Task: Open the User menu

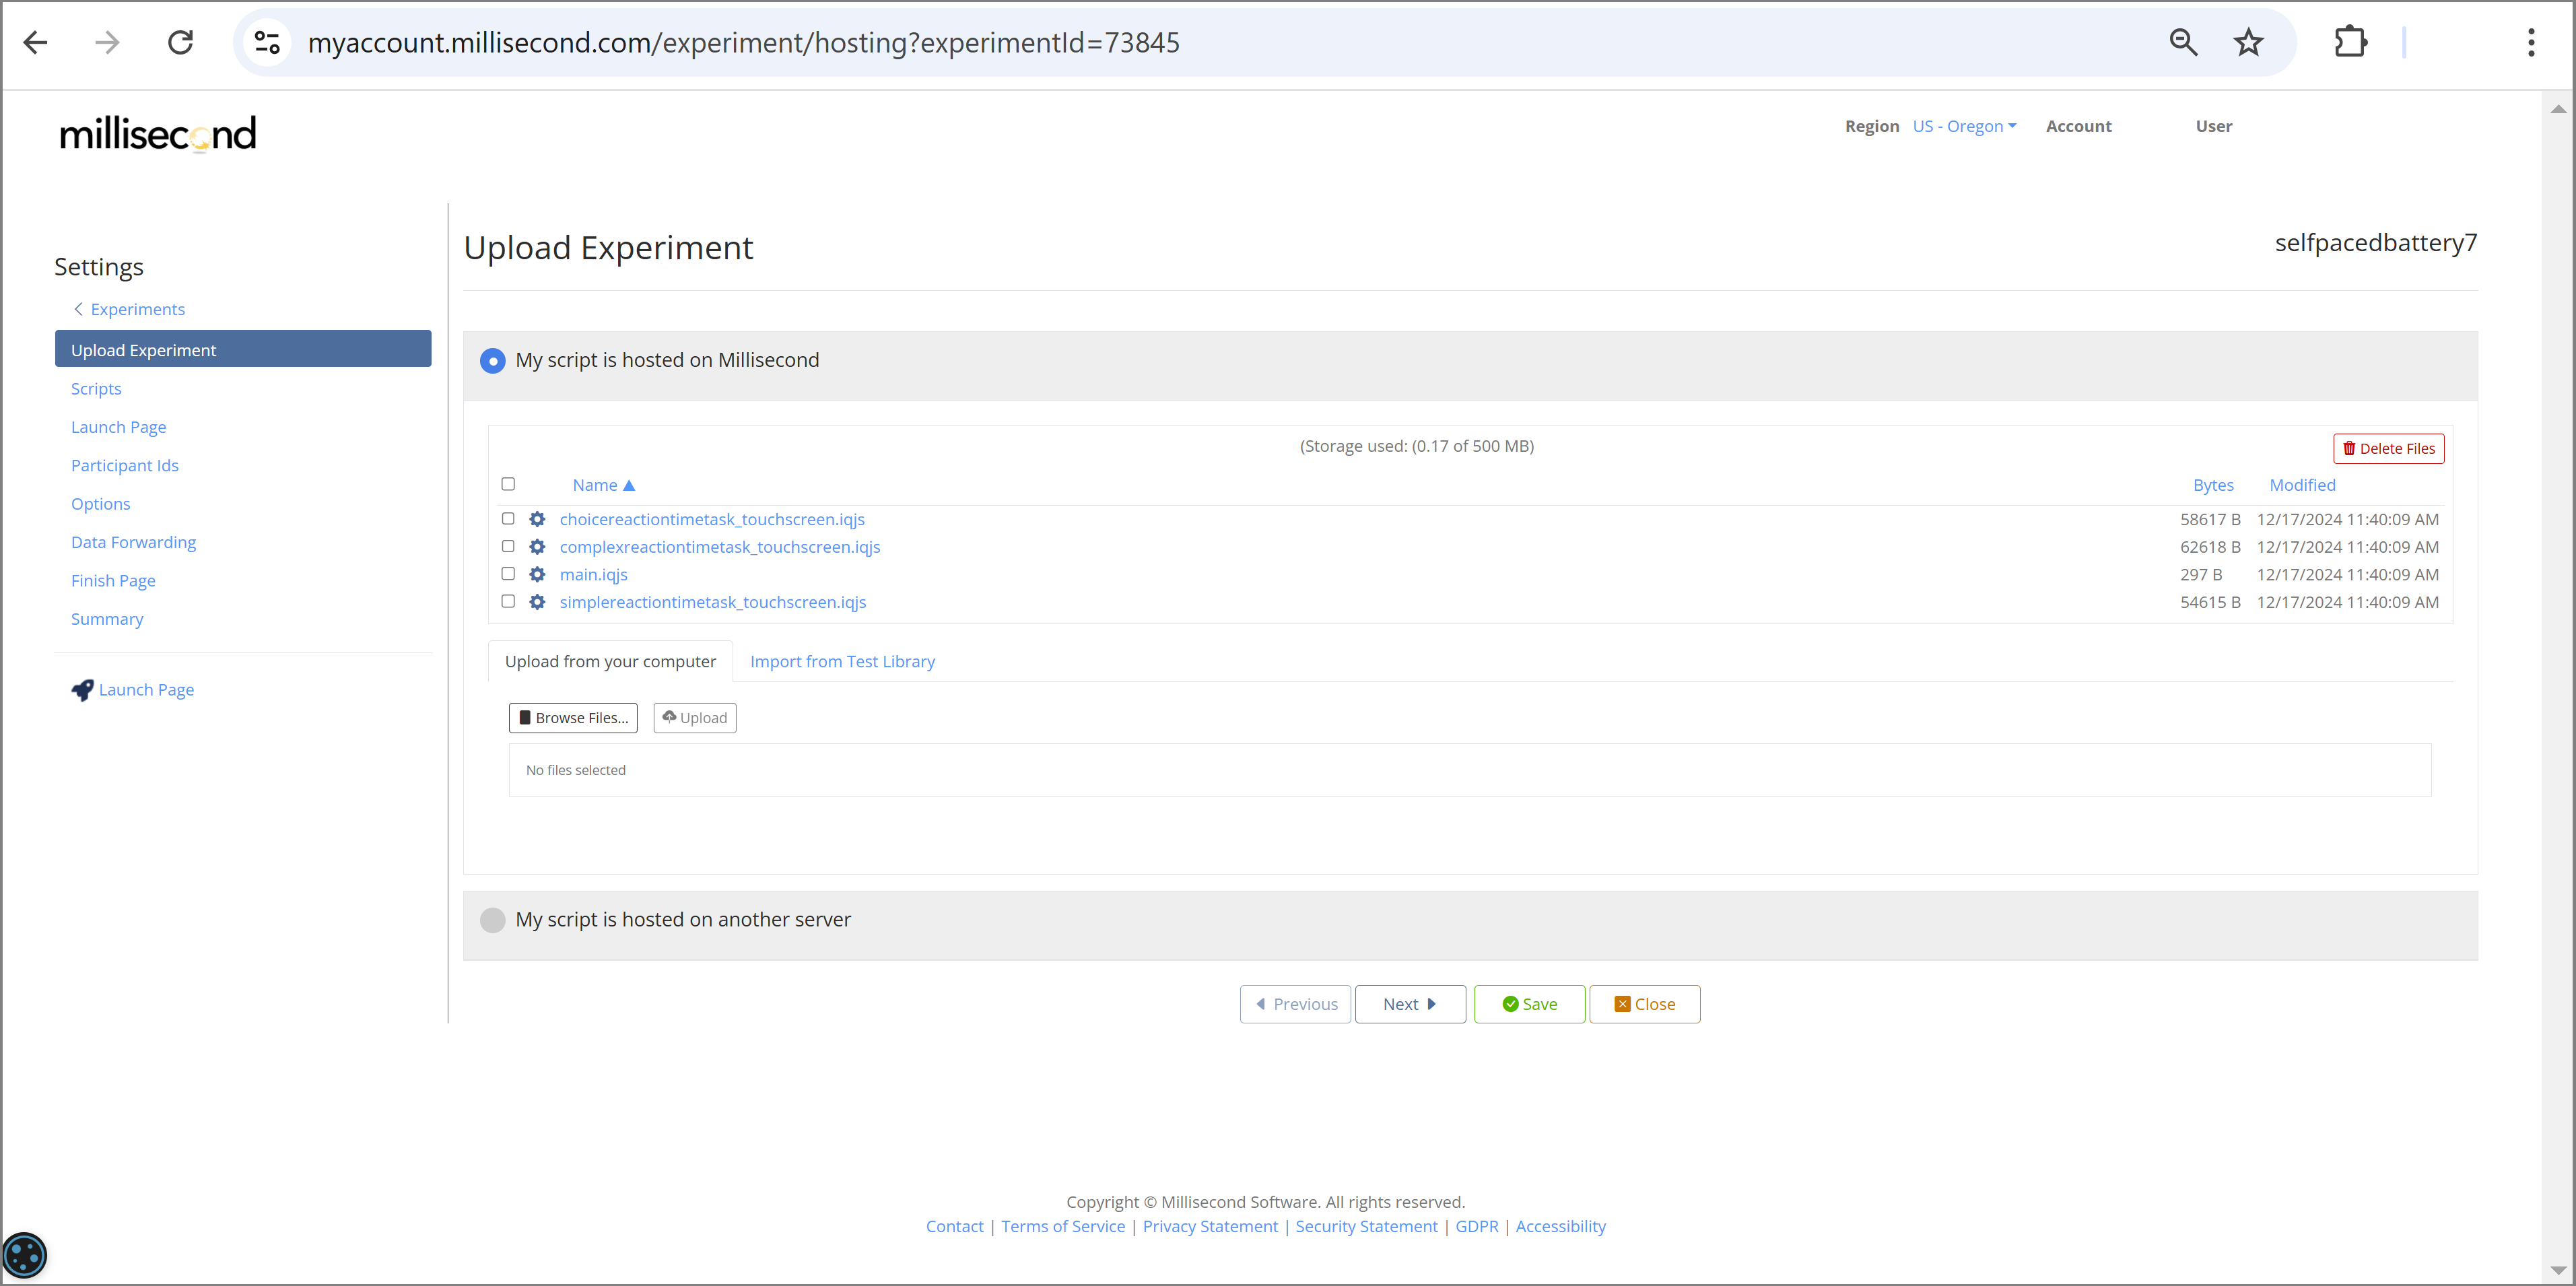Action: 2213,126
